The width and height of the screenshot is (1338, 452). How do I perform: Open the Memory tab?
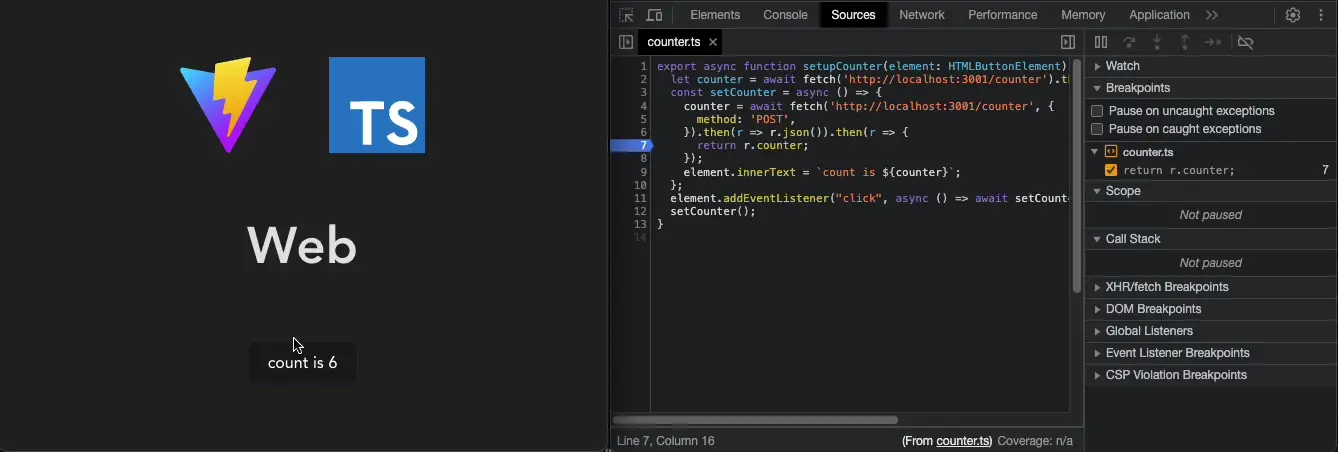(1083, 15)
